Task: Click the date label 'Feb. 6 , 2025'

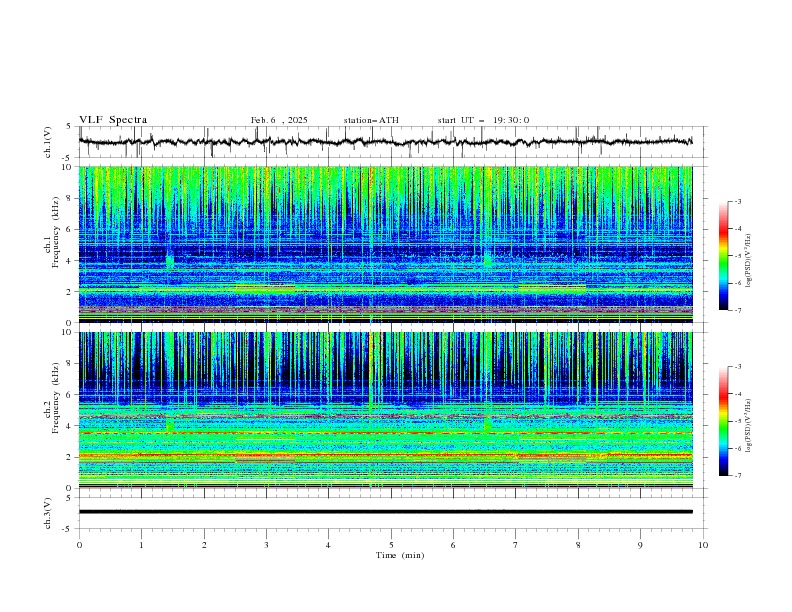Action: click(279, 120)
